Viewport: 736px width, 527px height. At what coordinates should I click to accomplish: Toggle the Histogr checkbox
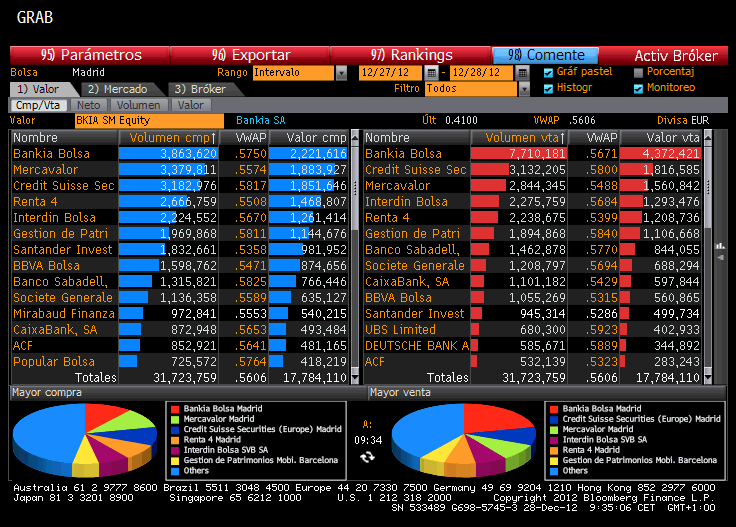coord(548,88)
